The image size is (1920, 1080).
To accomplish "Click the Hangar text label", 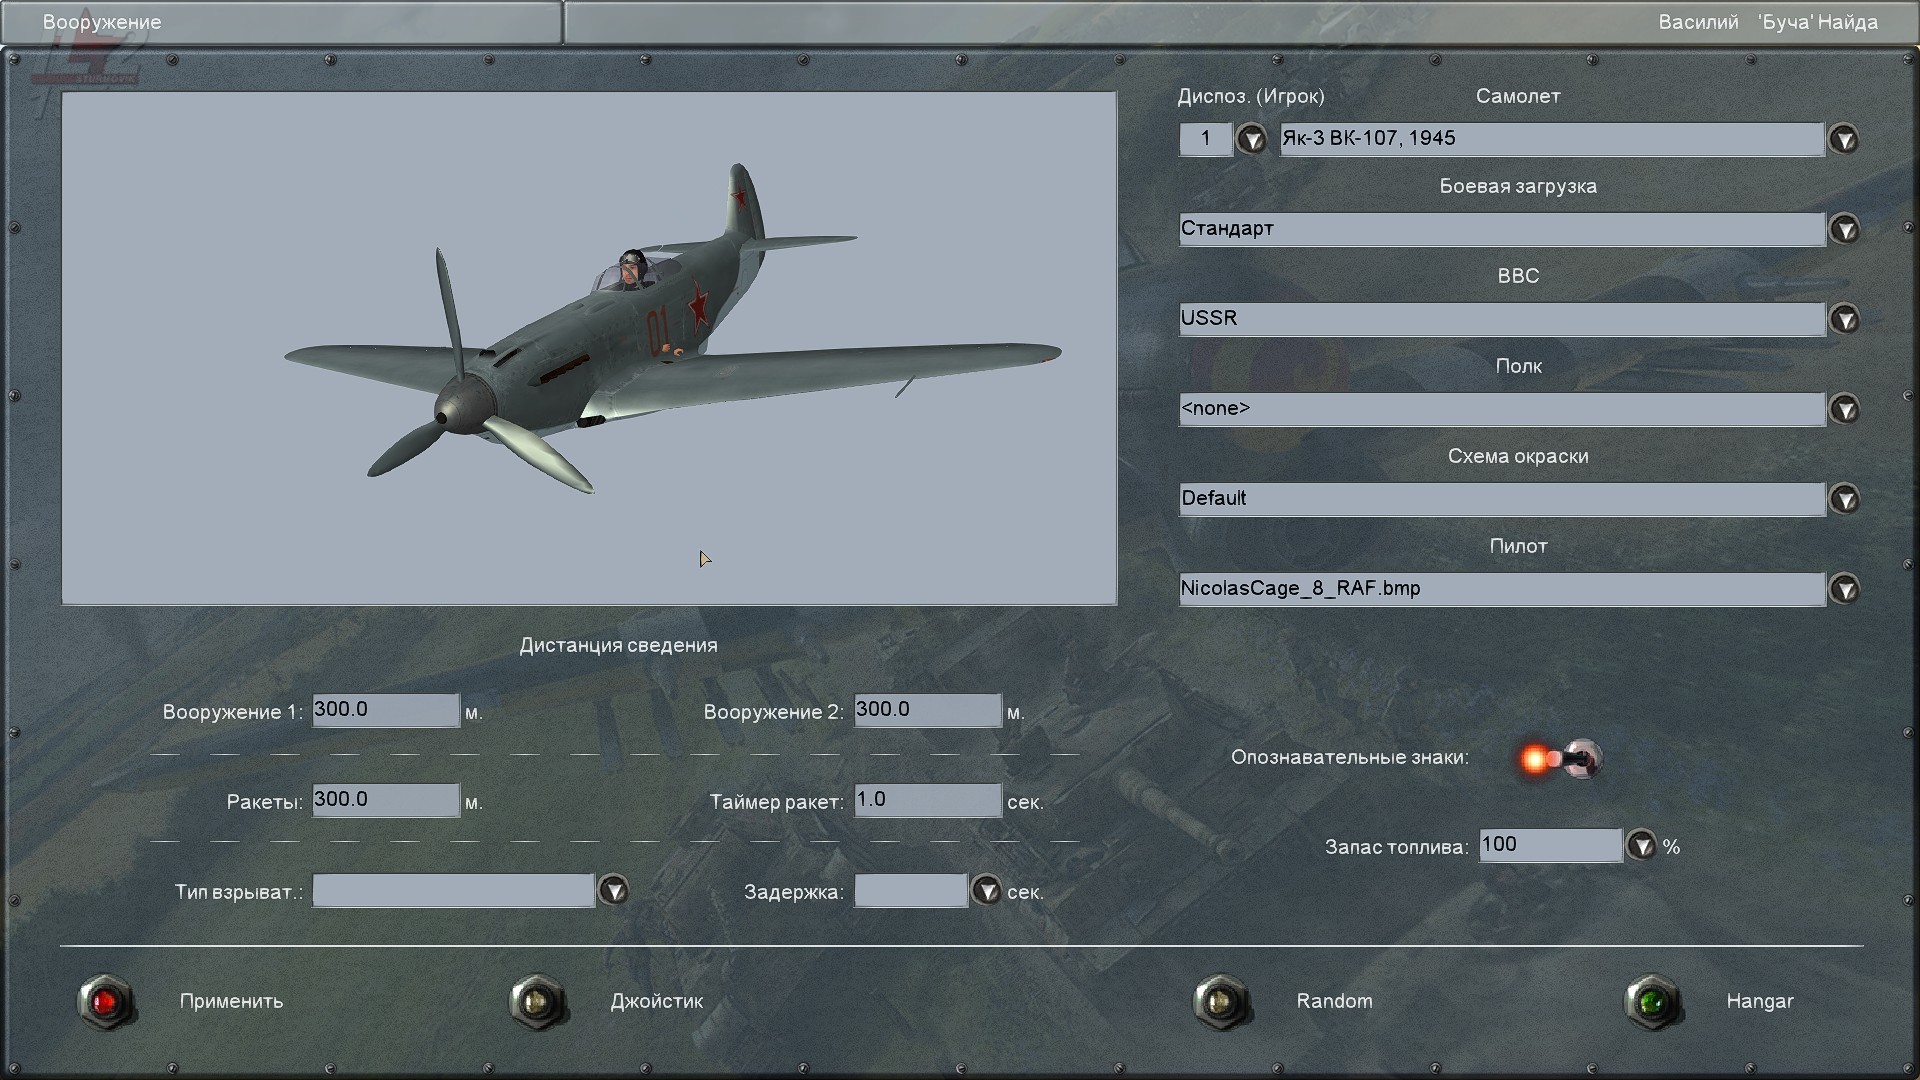I will point(1759,1001).
